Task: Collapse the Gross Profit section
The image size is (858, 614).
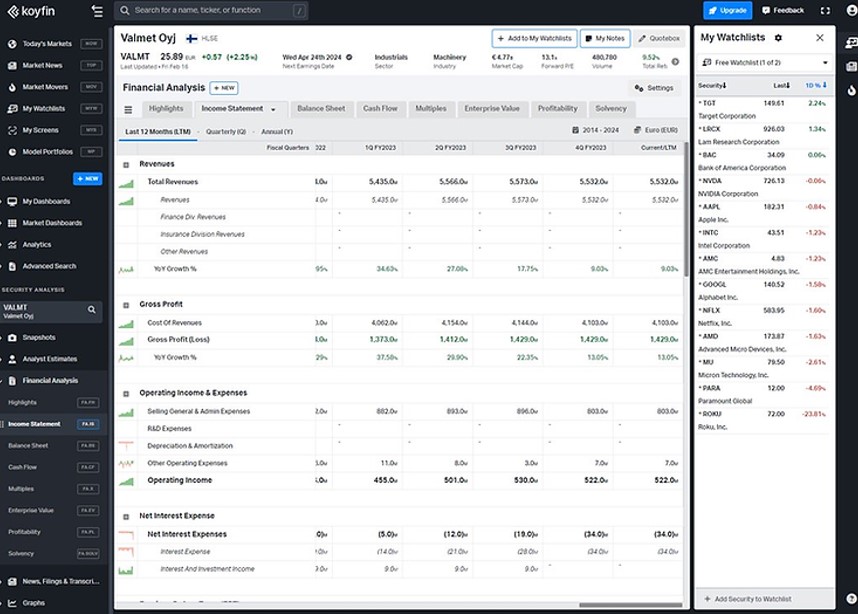Action: [126, 305]
